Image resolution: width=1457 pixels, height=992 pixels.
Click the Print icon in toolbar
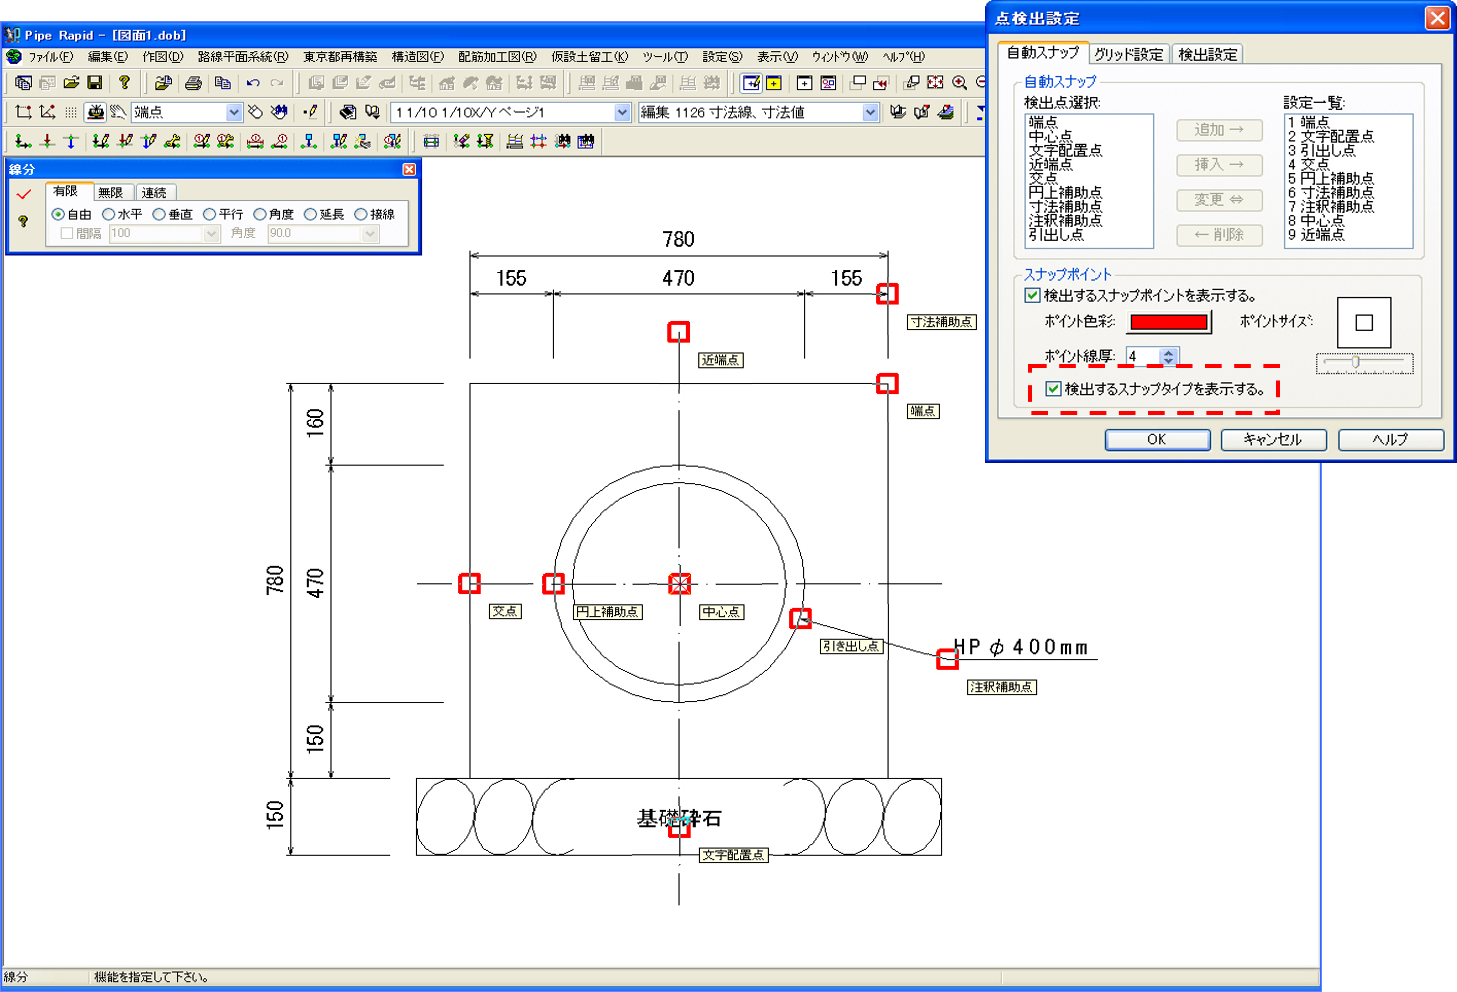(x=194, y=82)
